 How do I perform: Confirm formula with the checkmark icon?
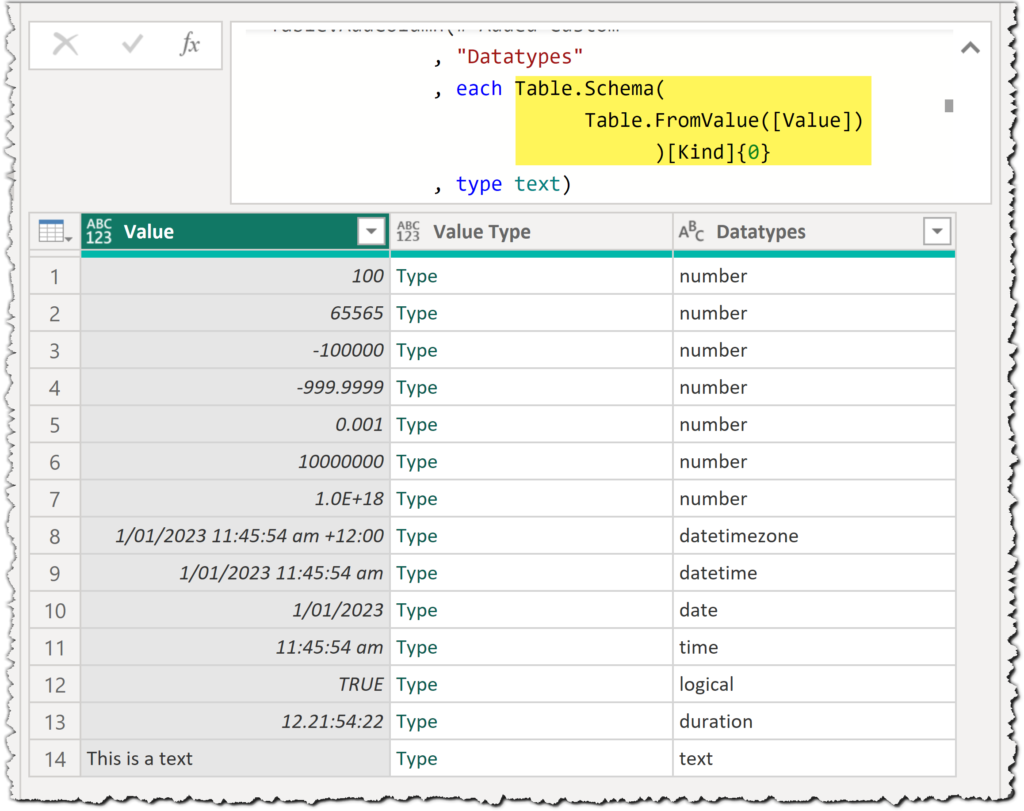[133, 44]
